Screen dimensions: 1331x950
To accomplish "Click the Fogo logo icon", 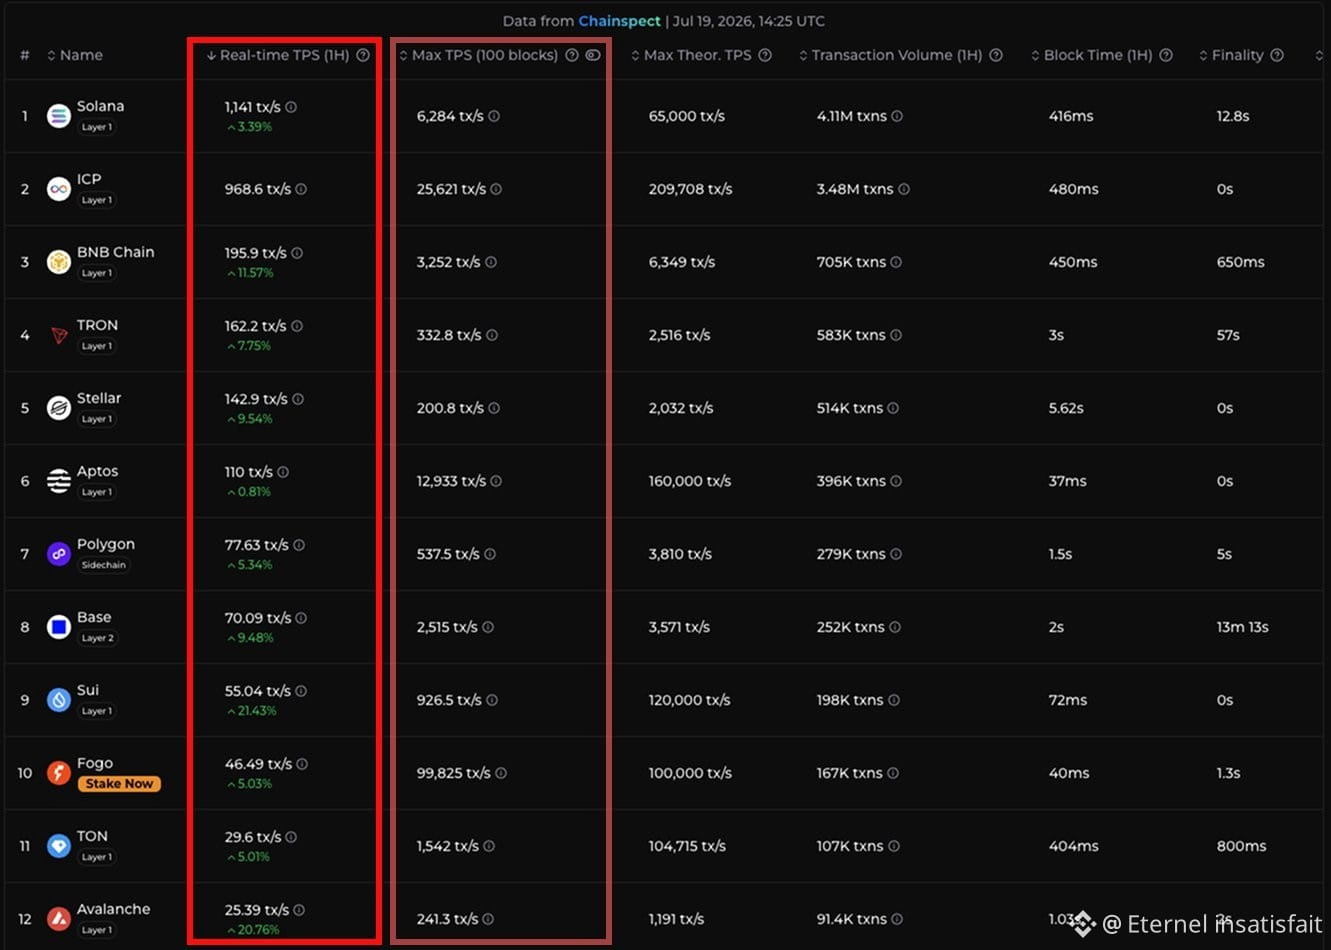I will (59, 773).
